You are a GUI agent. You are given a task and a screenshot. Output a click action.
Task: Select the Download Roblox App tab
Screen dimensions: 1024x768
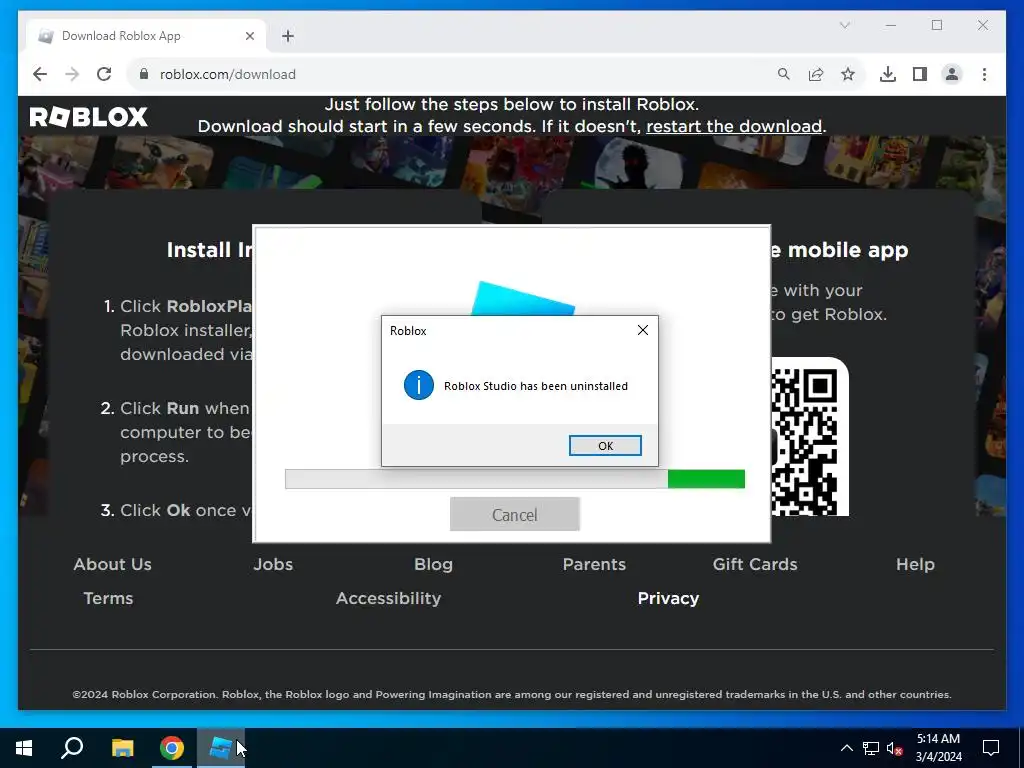coord(146,36)
